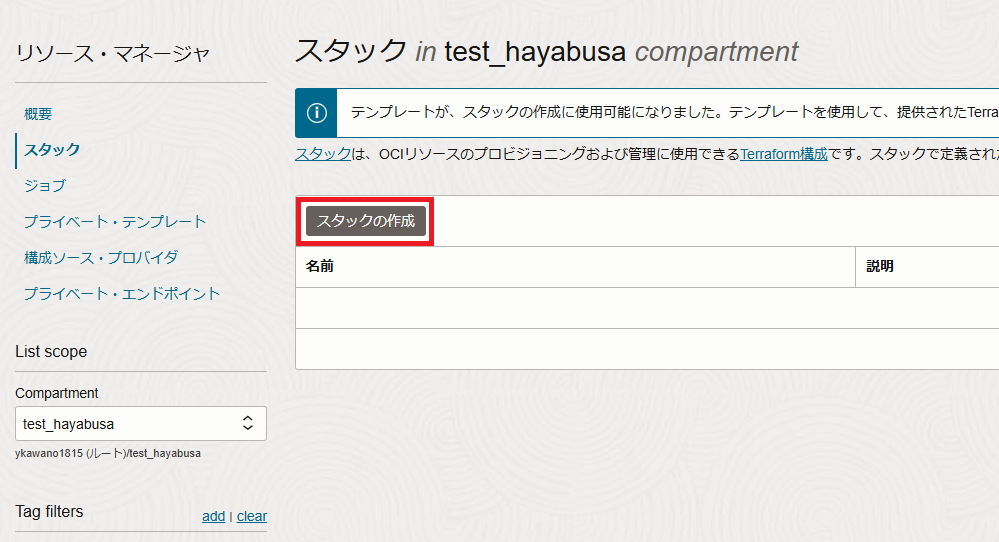Click the compartment path ykawano1815 text

point(108,453)
